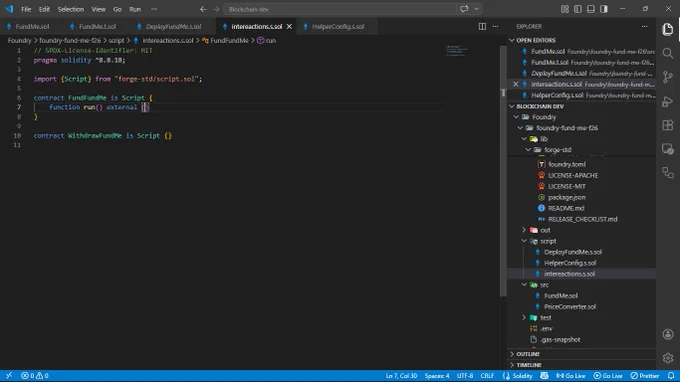Open the Copilot chat dropdown arrow
This screenshot has height=382, width=680.
(x=476, y=9)
